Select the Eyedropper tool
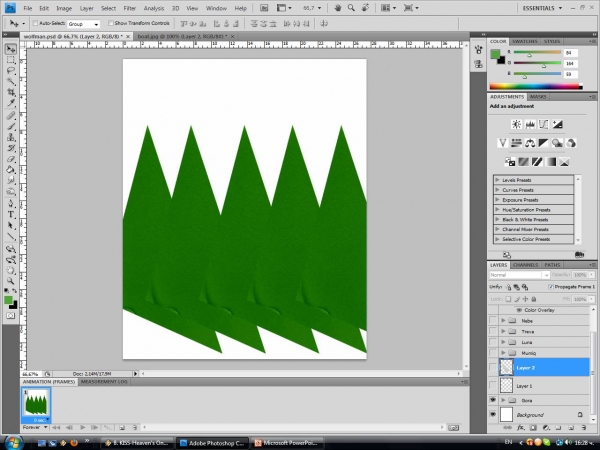The width and height of the screenshot is (600, 450). (11, 103)
